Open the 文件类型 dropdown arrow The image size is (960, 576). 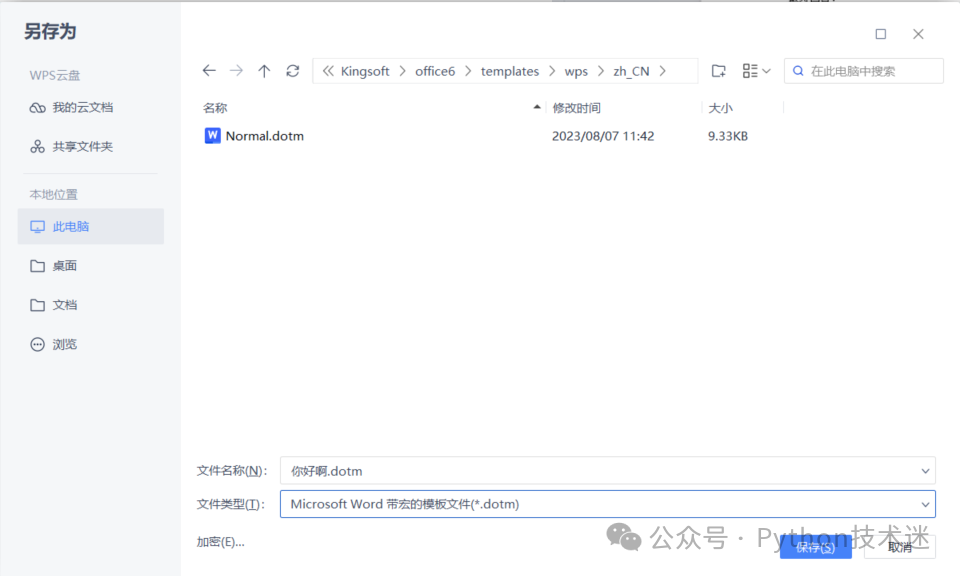point(925,504)
